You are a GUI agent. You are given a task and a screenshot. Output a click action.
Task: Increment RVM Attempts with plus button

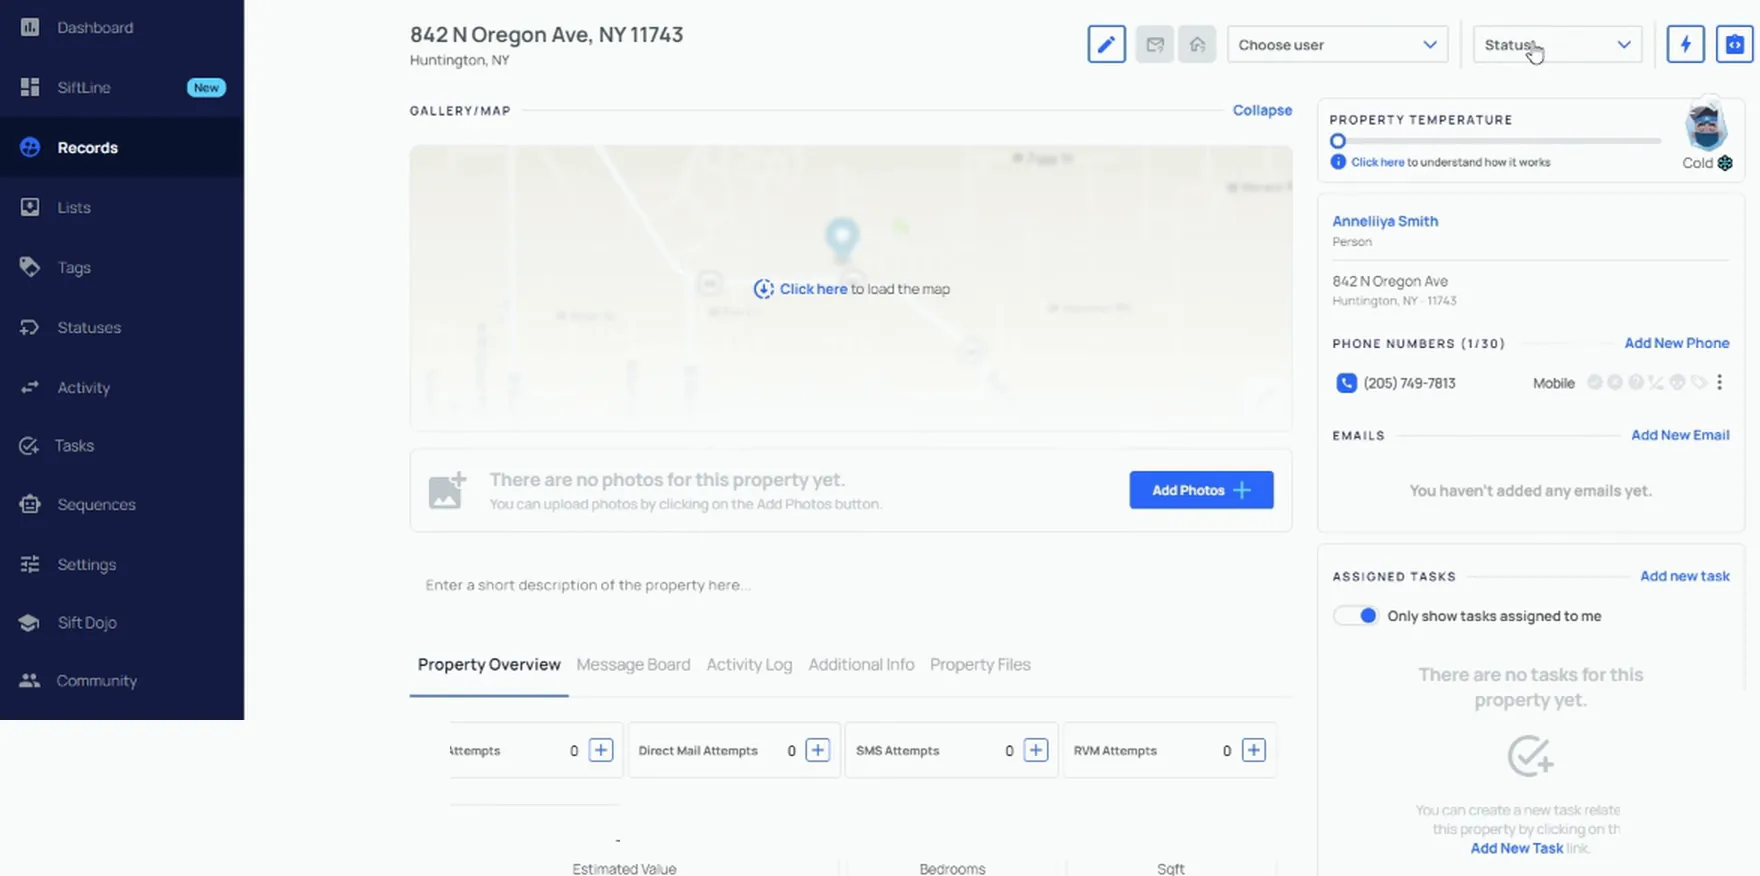[x=1254, y=750]
